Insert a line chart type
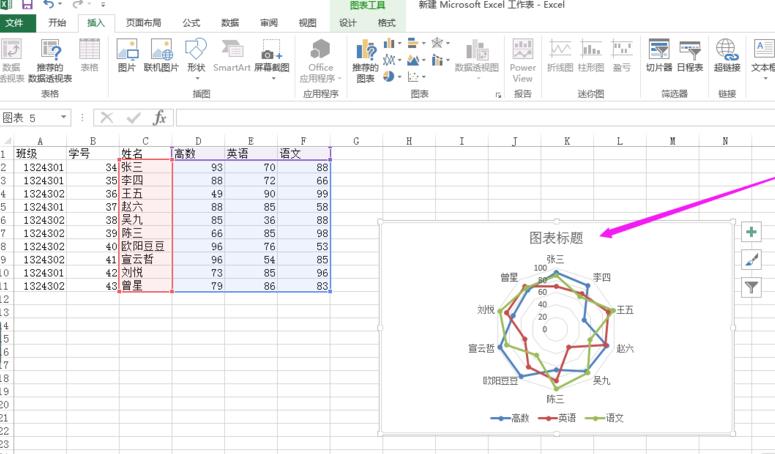This screenshot has width=775, height=454. [x=389, y=60]
